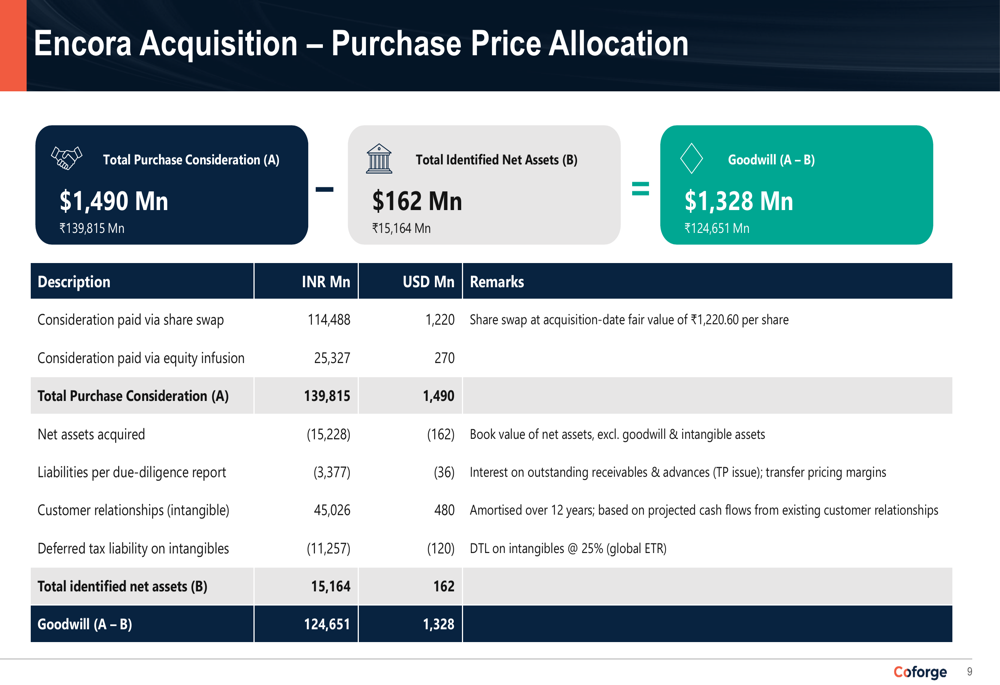Select 'Customer relationships (intangible)' label
This screenshot has height=685, width=1000.
coord(133,510)
